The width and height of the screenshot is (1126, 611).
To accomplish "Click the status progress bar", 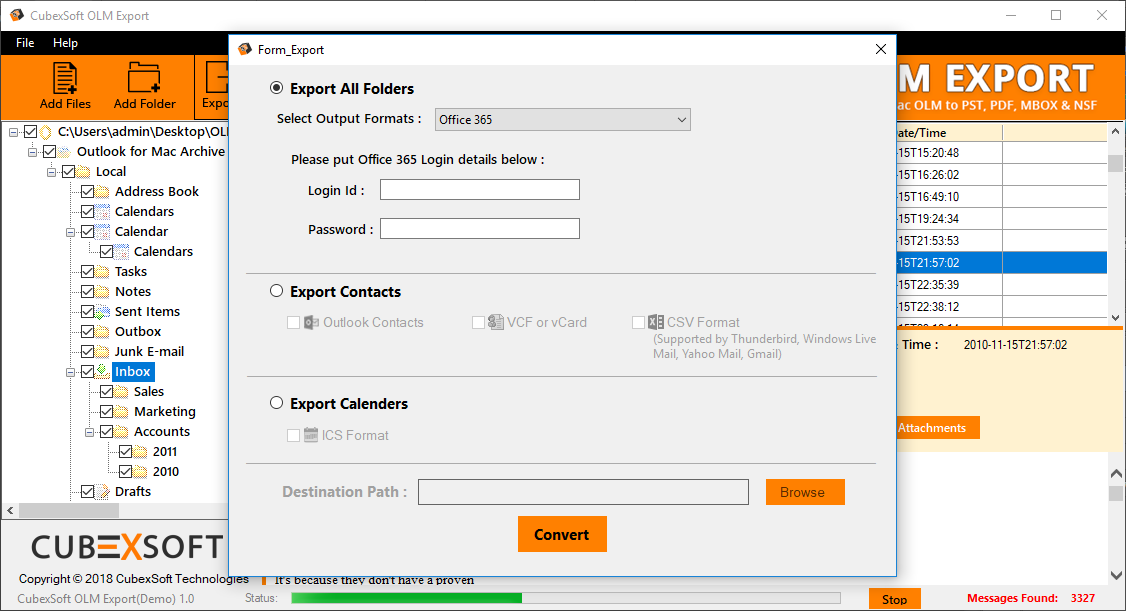I will pos(566,598).
